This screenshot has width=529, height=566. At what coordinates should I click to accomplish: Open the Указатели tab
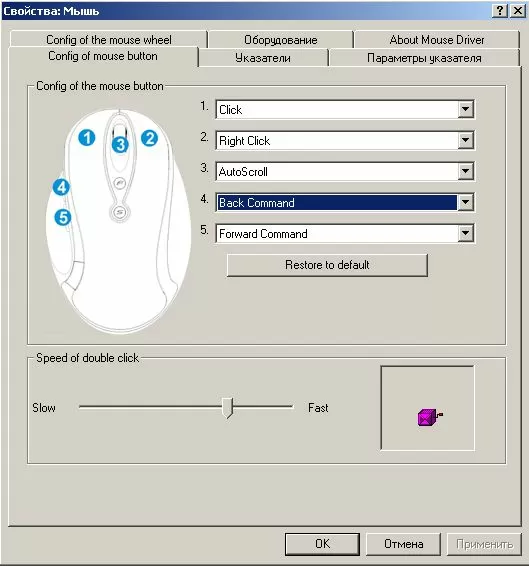pos(263,58)
